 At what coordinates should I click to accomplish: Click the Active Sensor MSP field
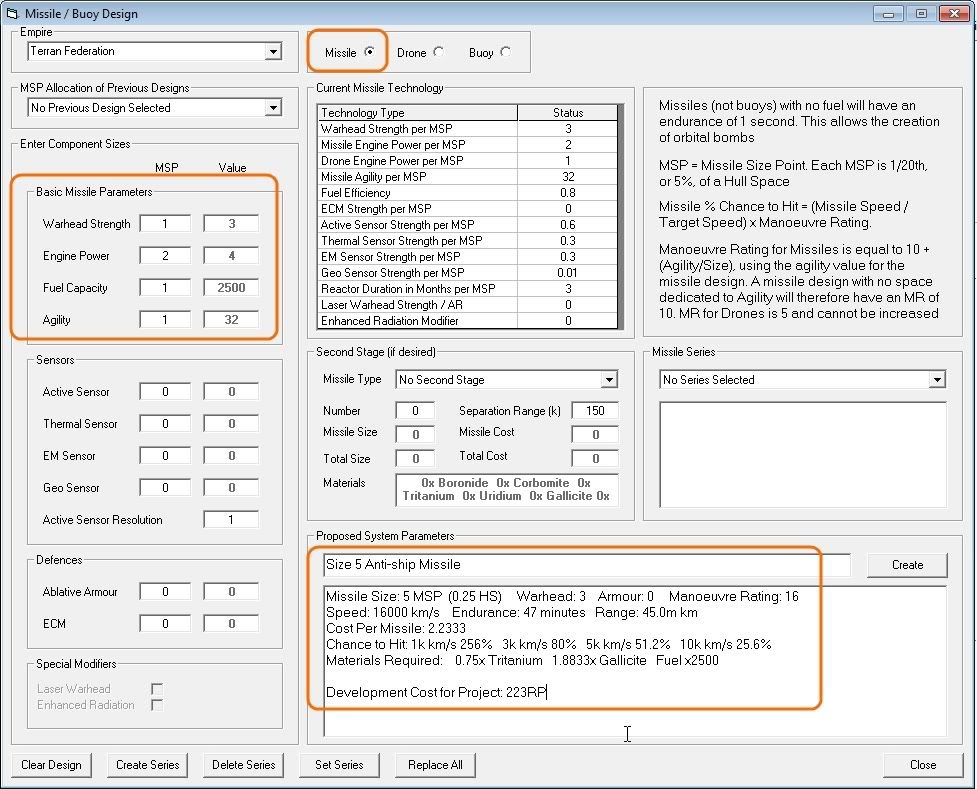165,391
